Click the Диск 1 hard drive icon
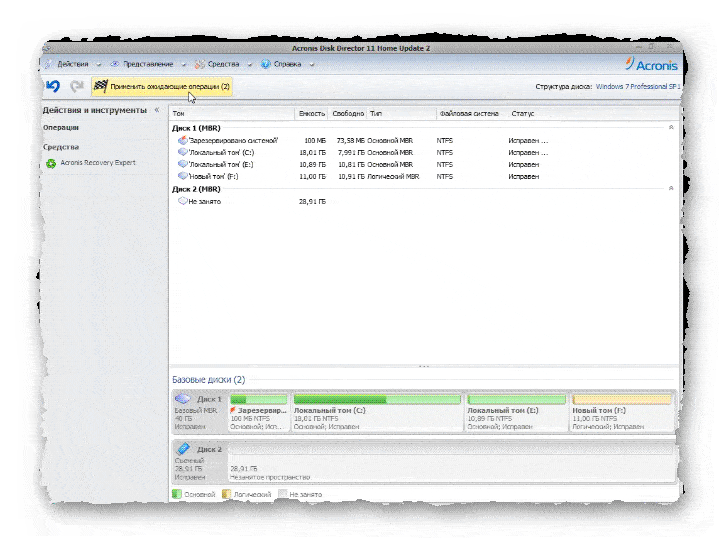 coord(183,399)
